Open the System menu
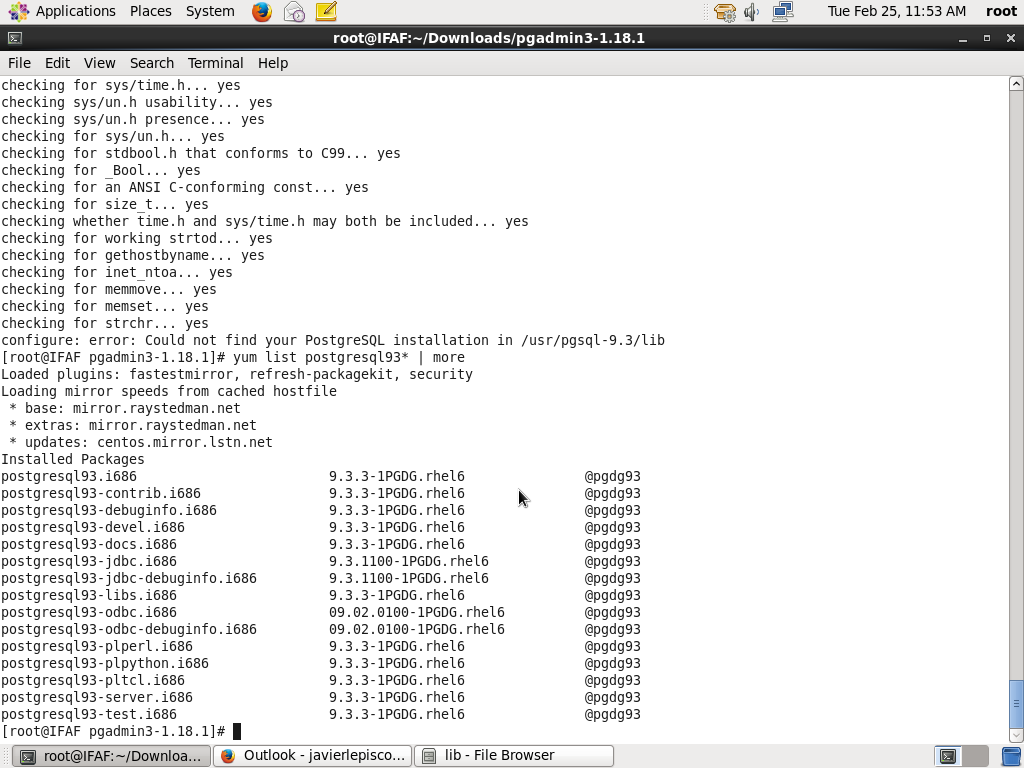This screenshot has height=768, width=1024. tap(210, 11)
